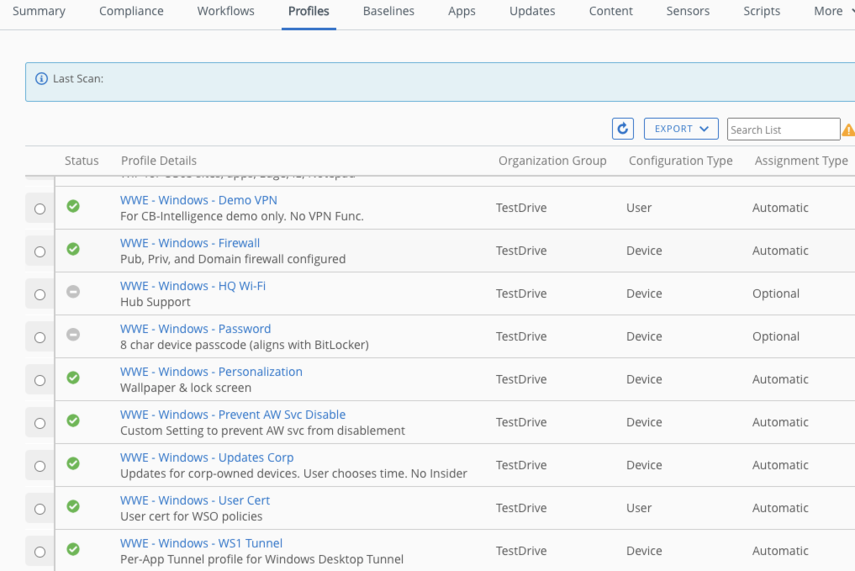Click the Last Scan info icon
The width and height of the screenshot is (855, 571).
tap(41, 79)
